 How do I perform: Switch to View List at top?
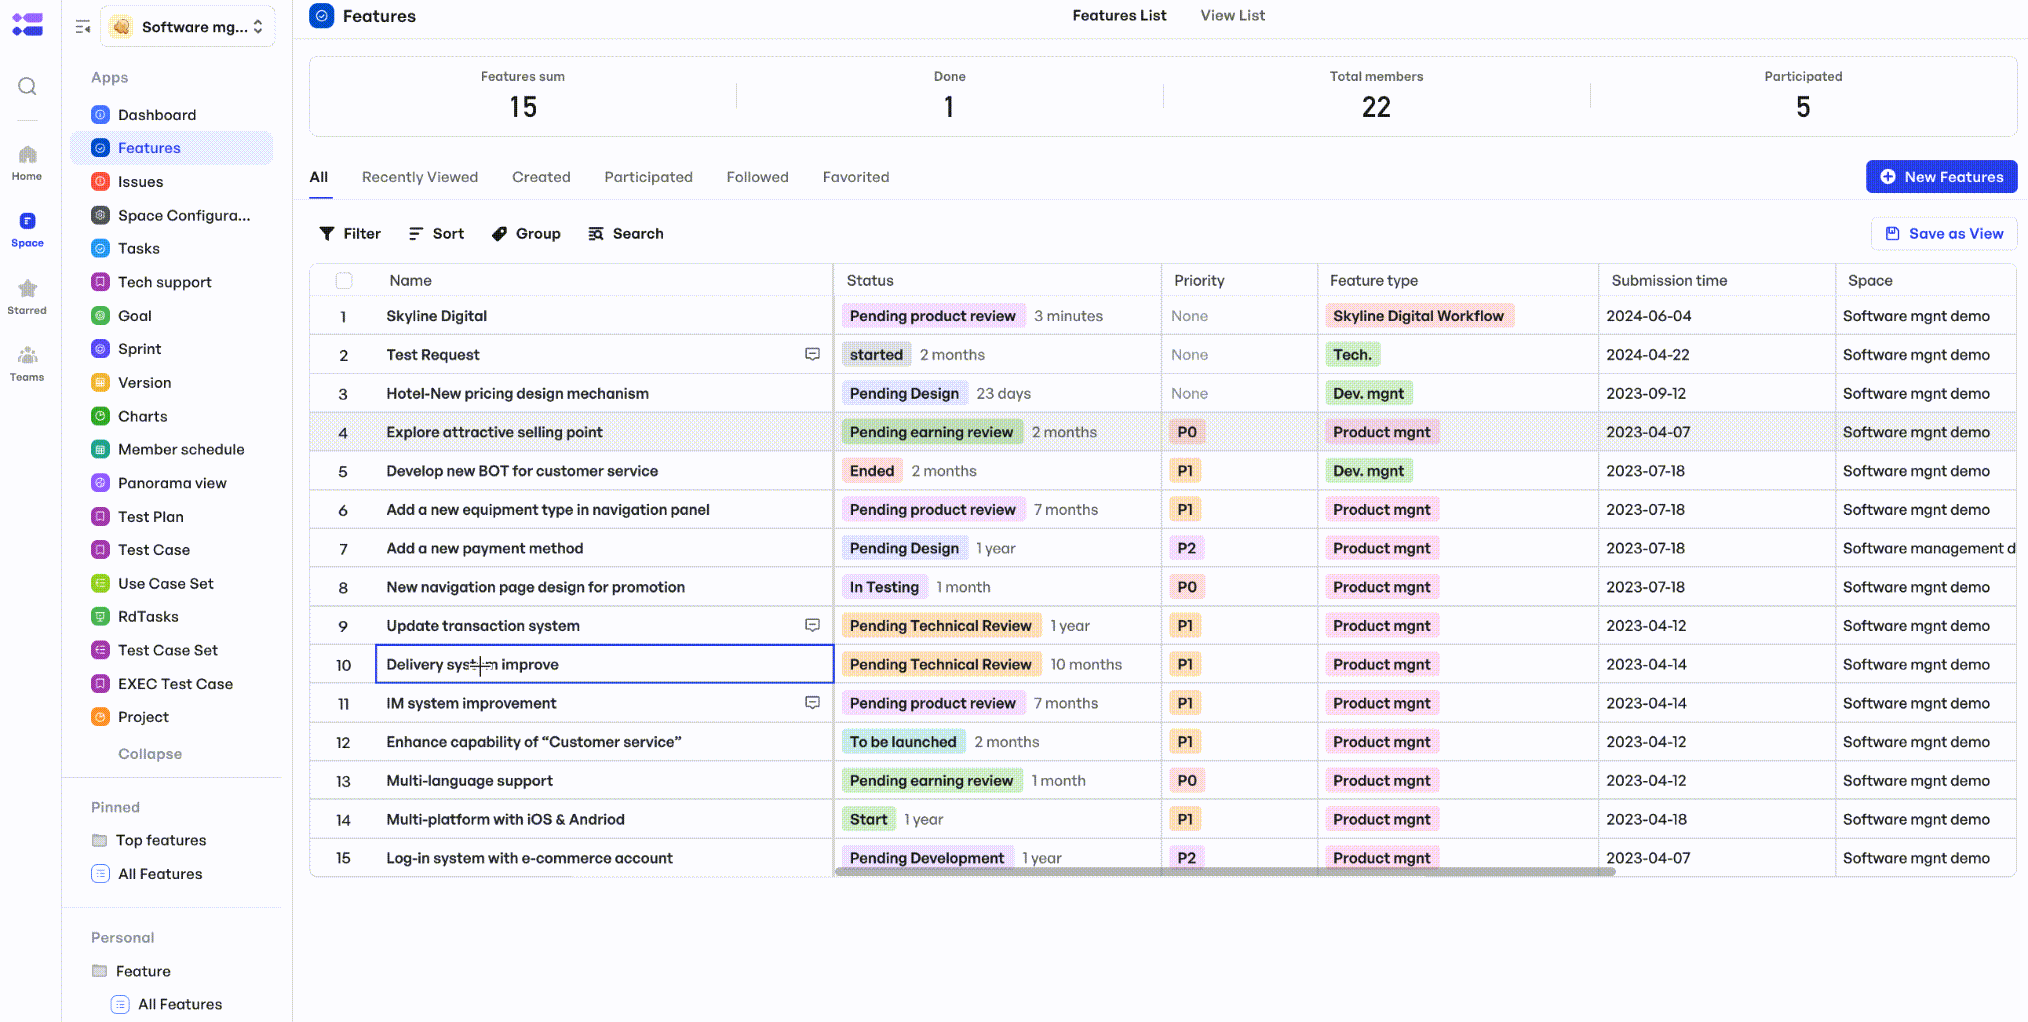coord(1232,16)
